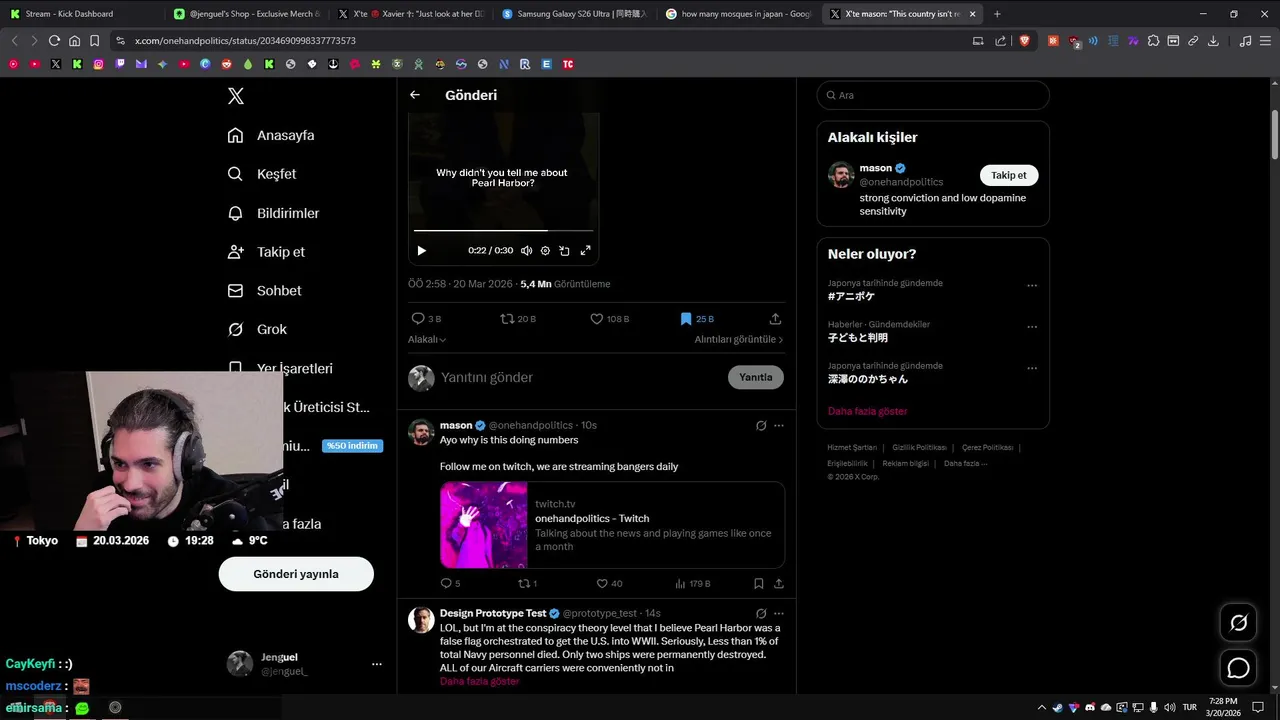This screenshot has width=1280, height=720.
Task: Open Alıntıları görüntüle link
Action: click(739, 339)
